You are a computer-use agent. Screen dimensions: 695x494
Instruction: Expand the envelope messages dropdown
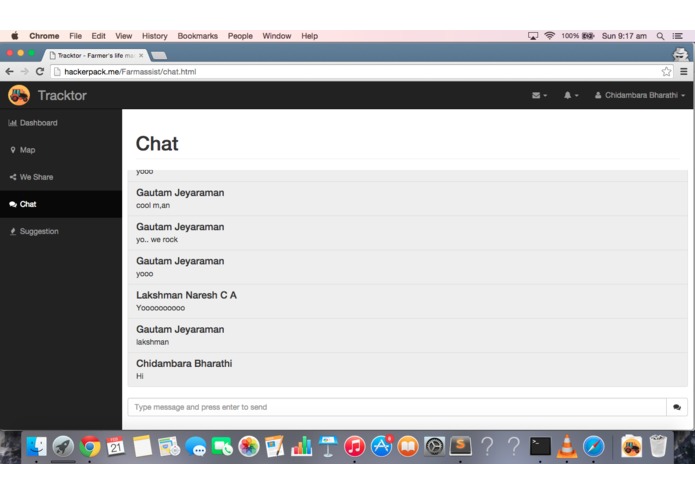[x=539, y=95]
